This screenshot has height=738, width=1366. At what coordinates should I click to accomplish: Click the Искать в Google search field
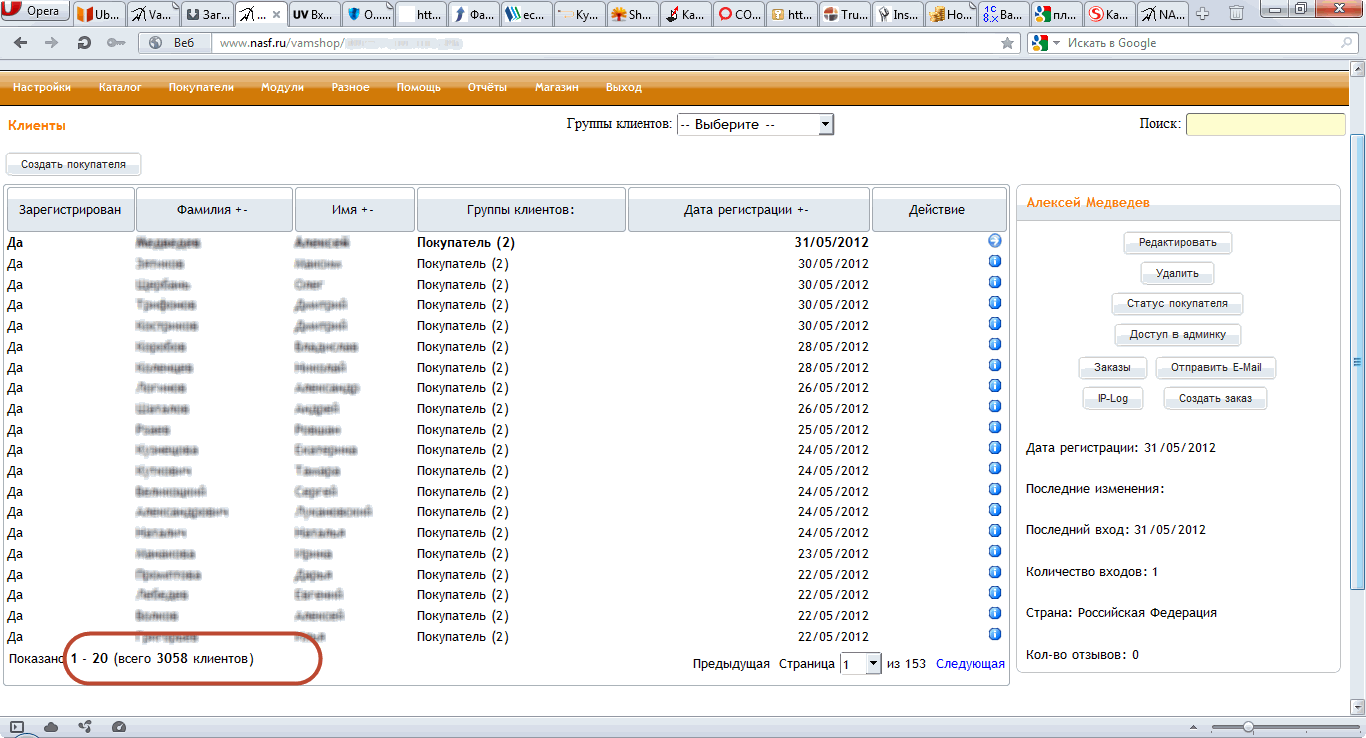click(1200, 43)
